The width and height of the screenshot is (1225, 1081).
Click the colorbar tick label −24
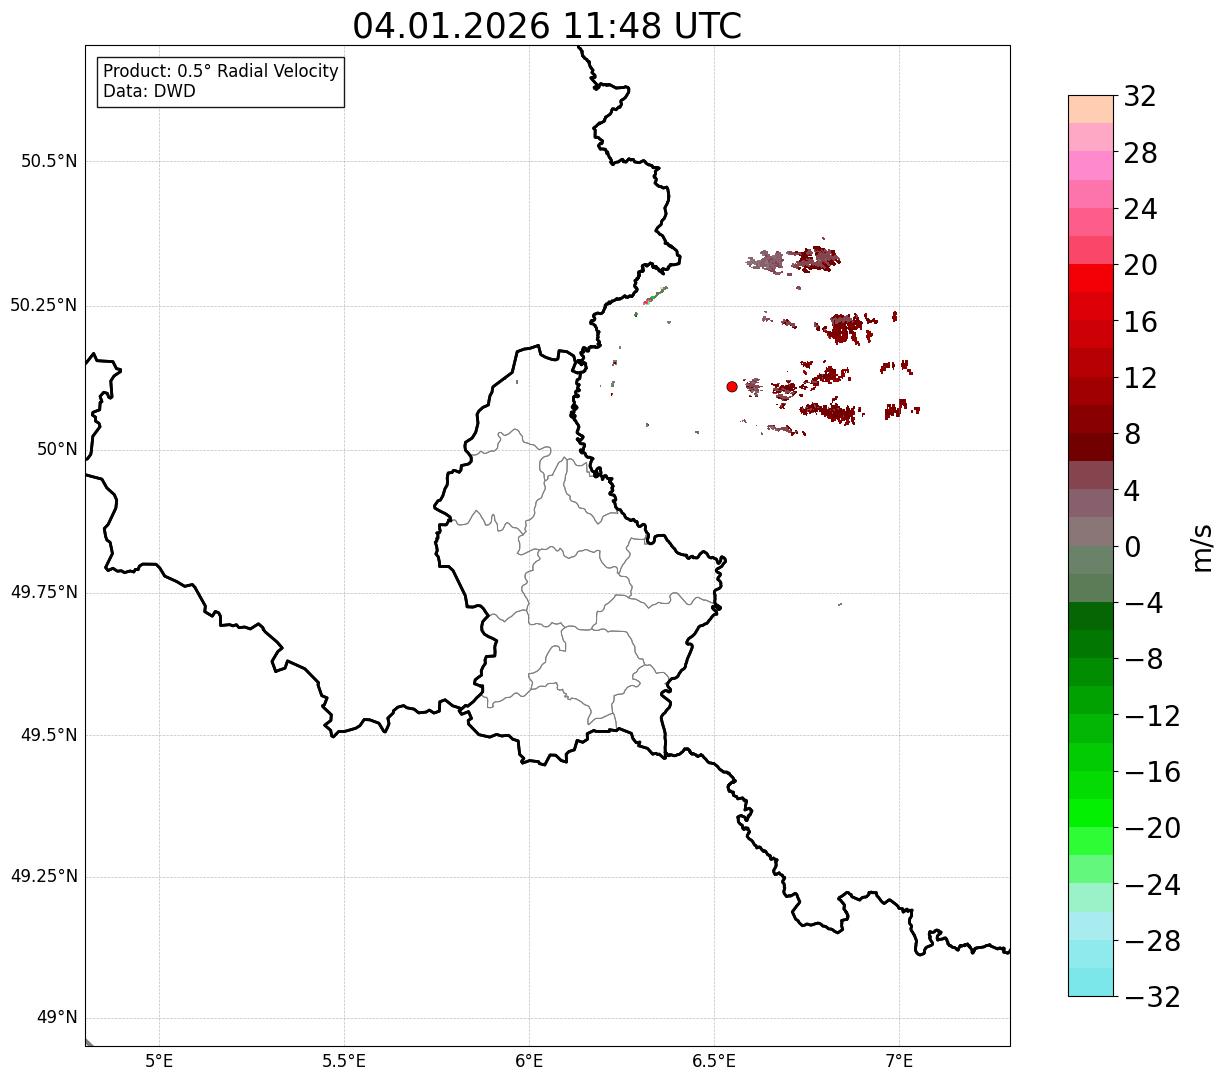(x=1152, y=885)
